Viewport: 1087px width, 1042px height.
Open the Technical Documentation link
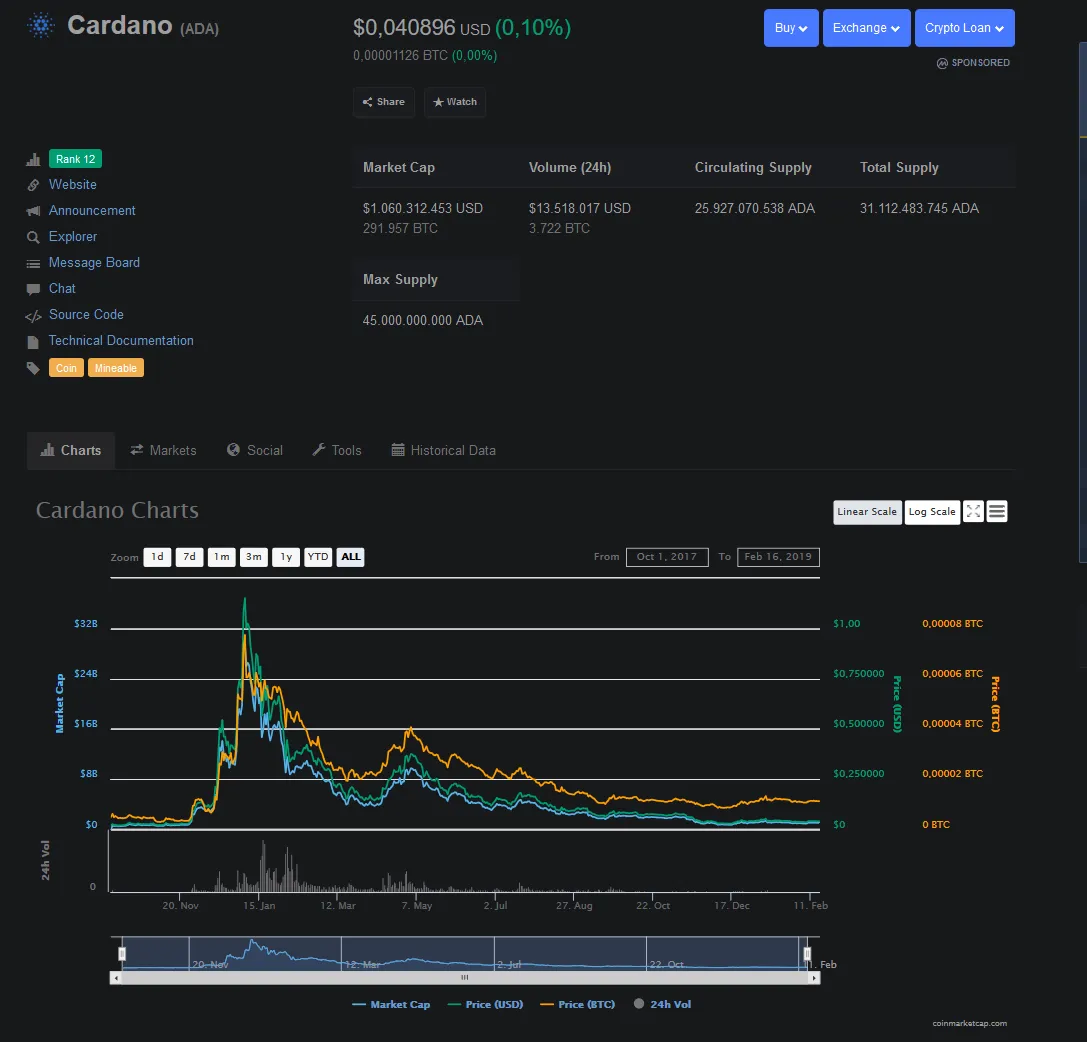pos(121,341)
